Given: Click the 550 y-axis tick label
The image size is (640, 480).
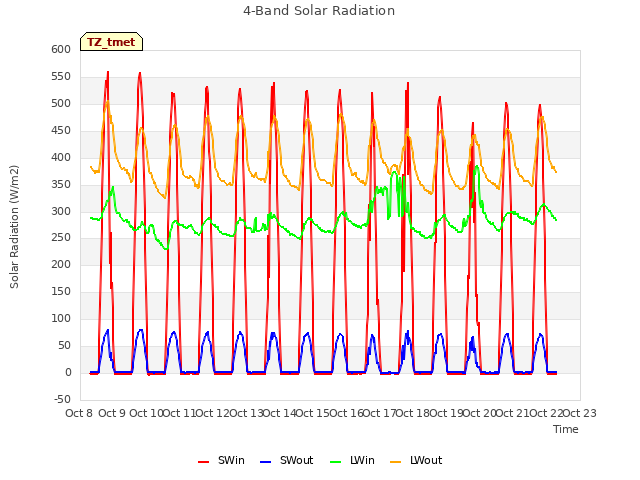Looking at the screenshot, I should tap(61, 76).
